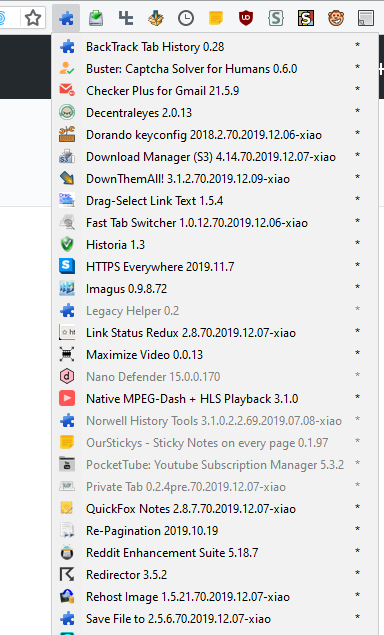Image resolution: width=384 pixels, height=635 pixels.
Task: Open the yellow sticky note toolbar icon
Action: coord(216,18)
